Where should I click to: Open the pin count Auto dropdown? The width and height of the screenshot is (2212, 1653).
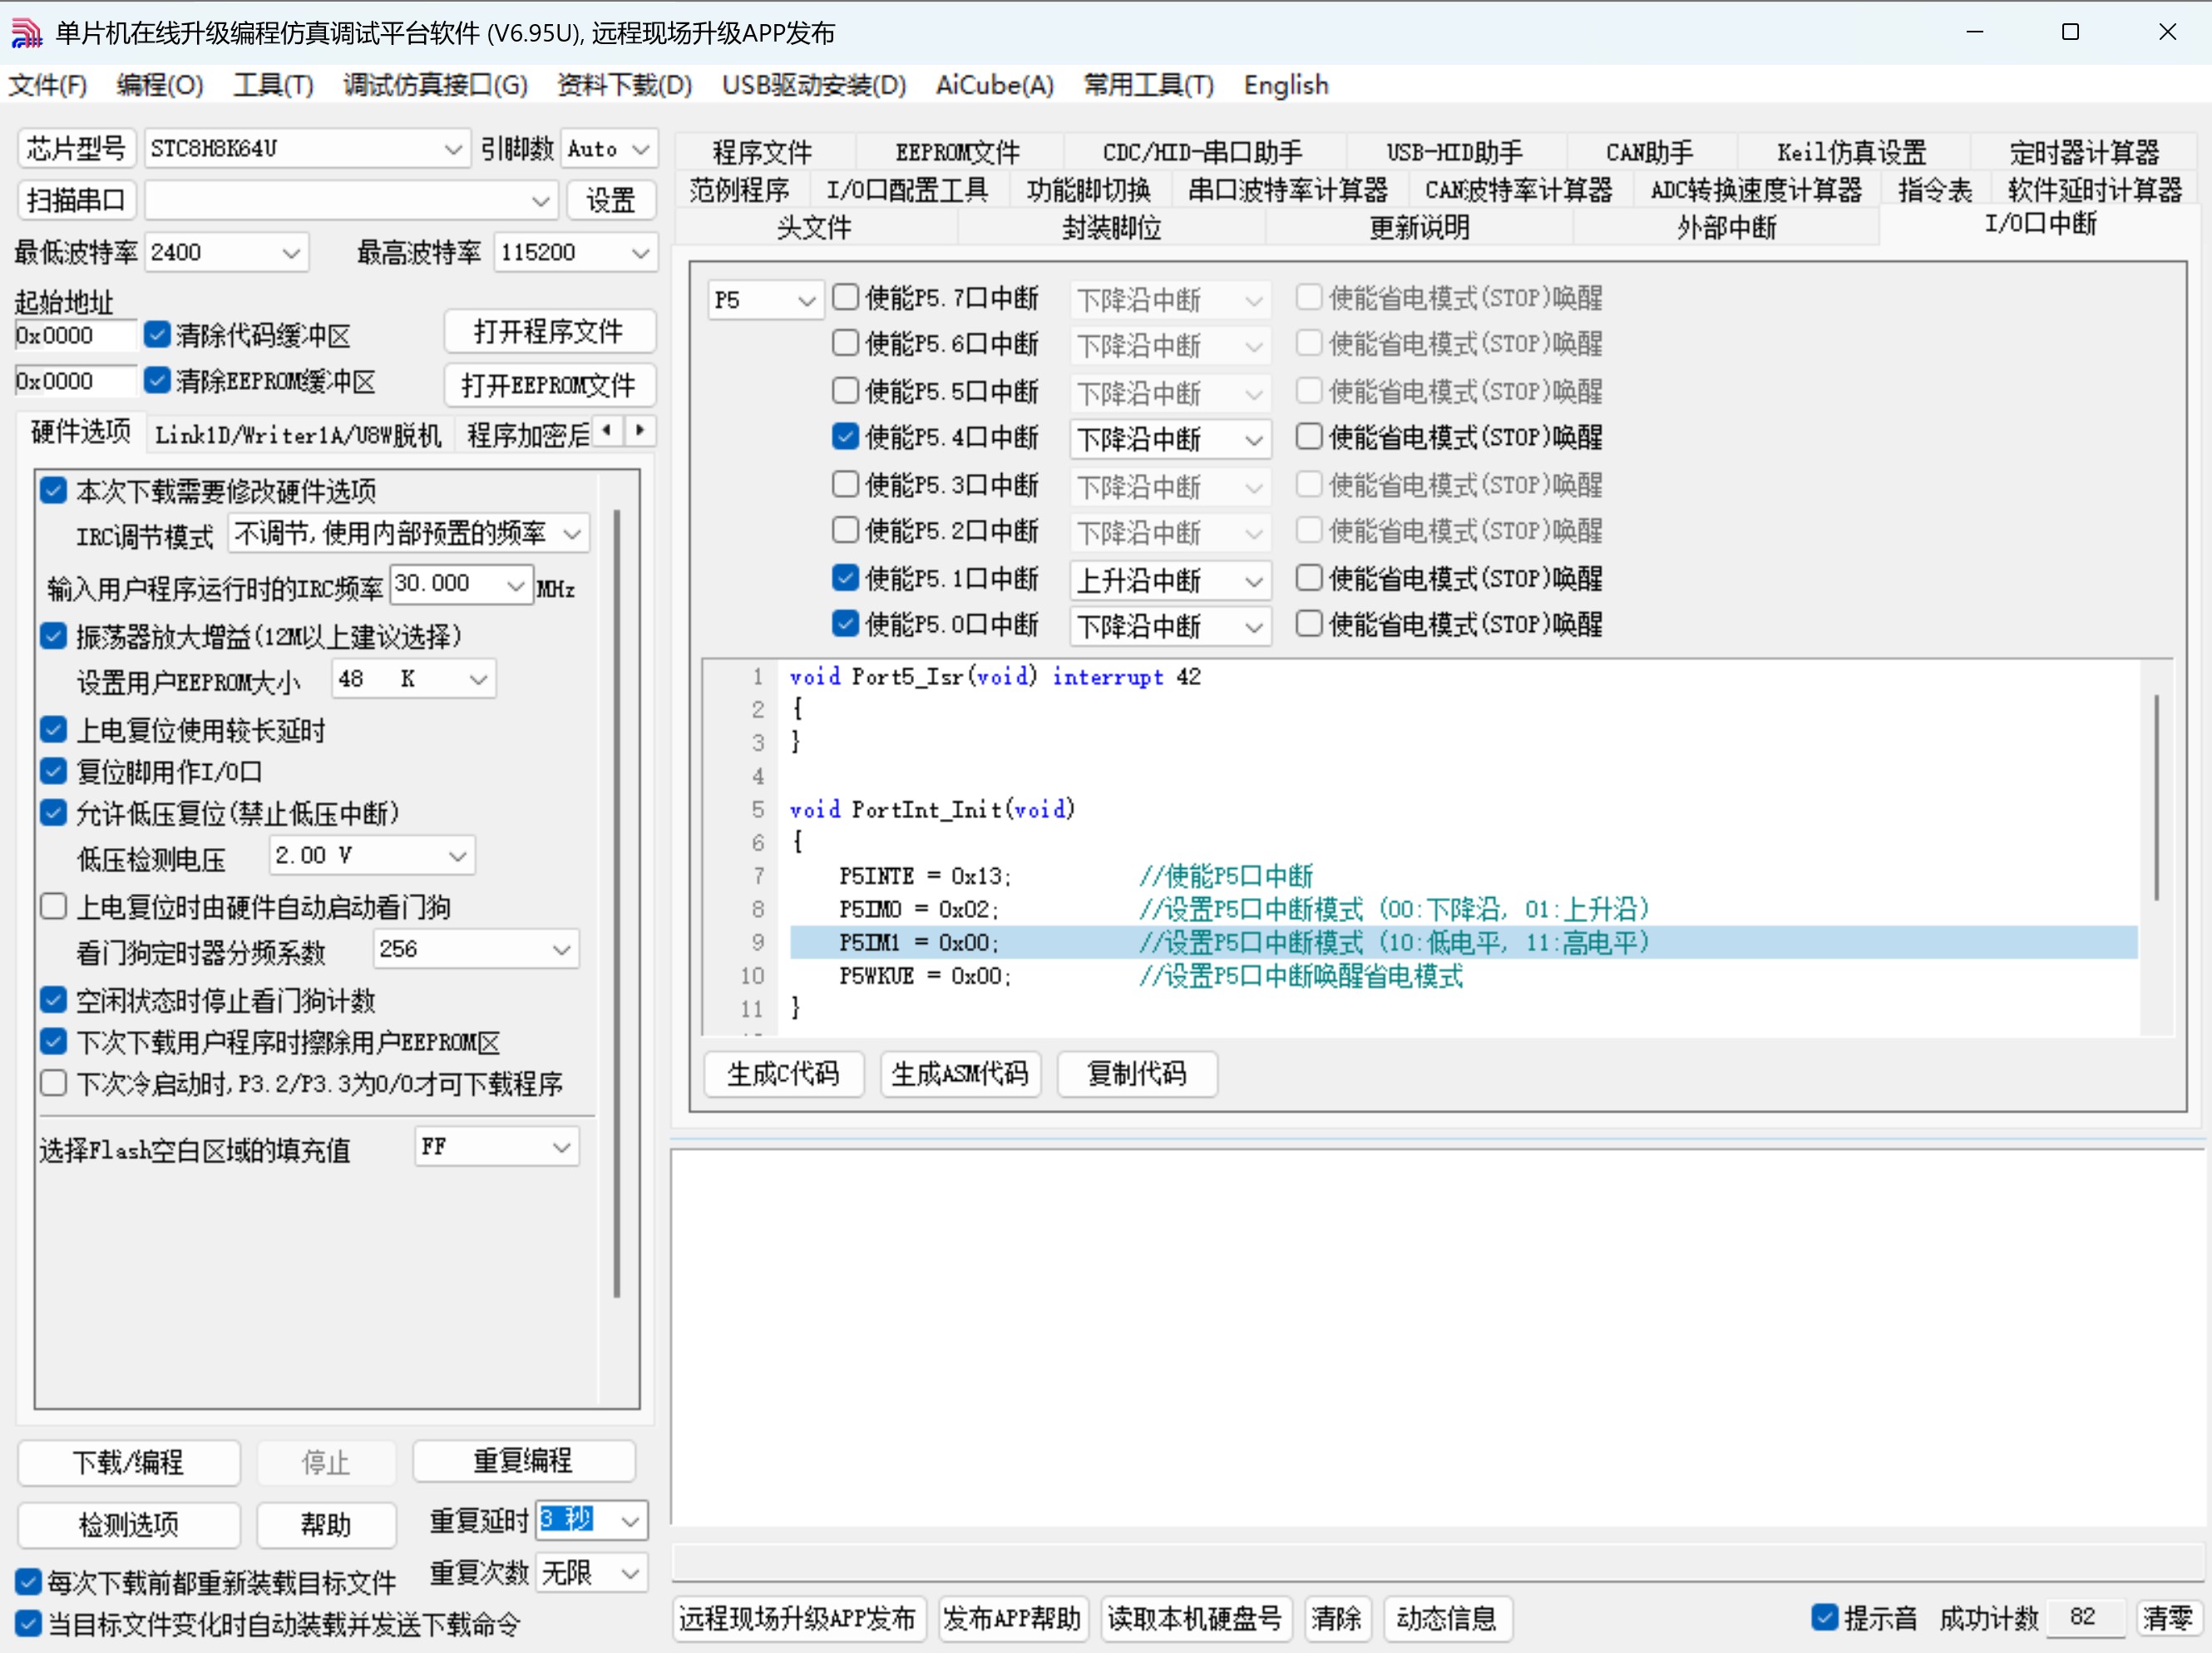point(609,149)
